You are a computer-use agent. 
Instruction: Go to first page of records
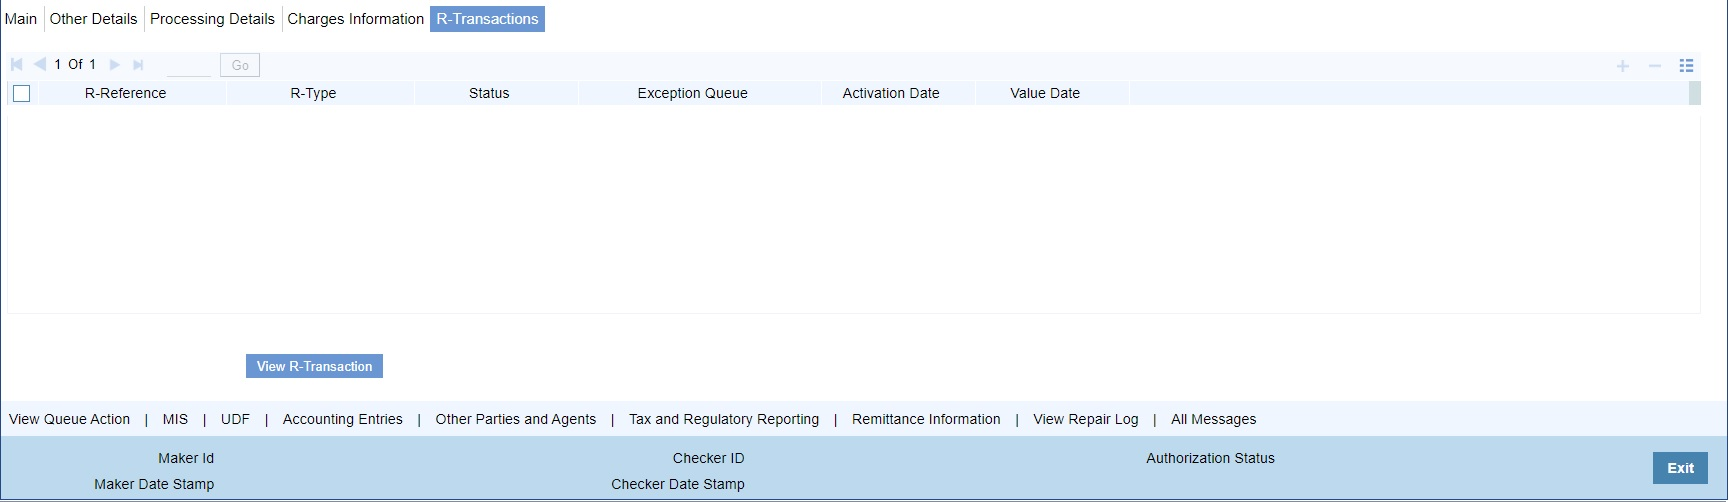(17, 65)
